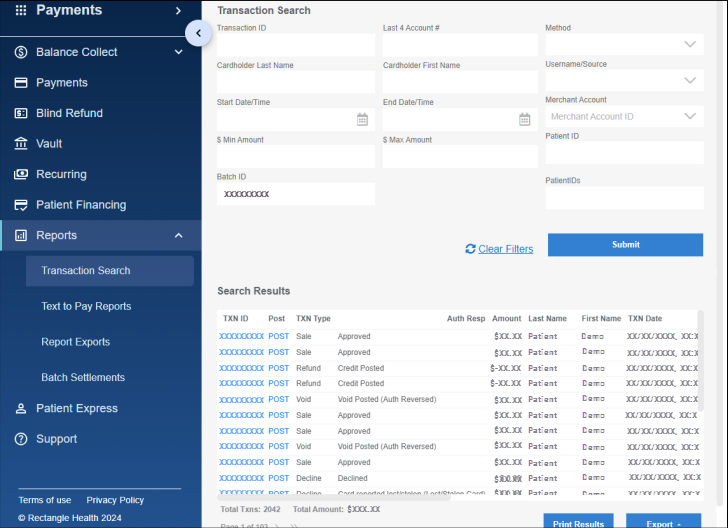Click the Vault bank icon
Viewport: 728px width, 528px height.
[x=20, y=144]
